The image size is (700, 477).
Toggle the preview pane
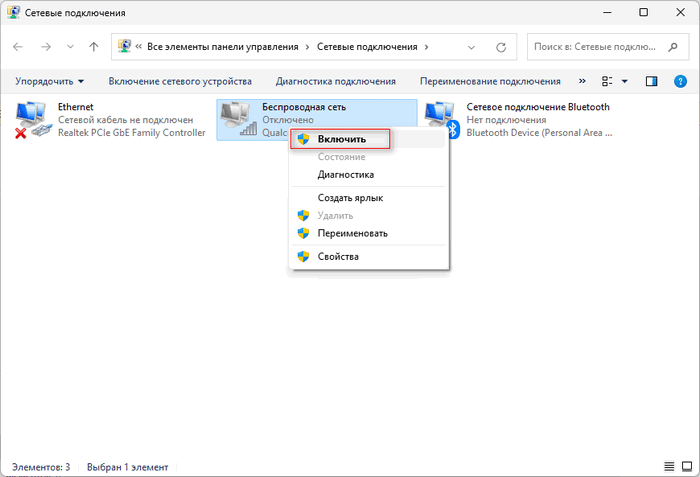point(651,81)
